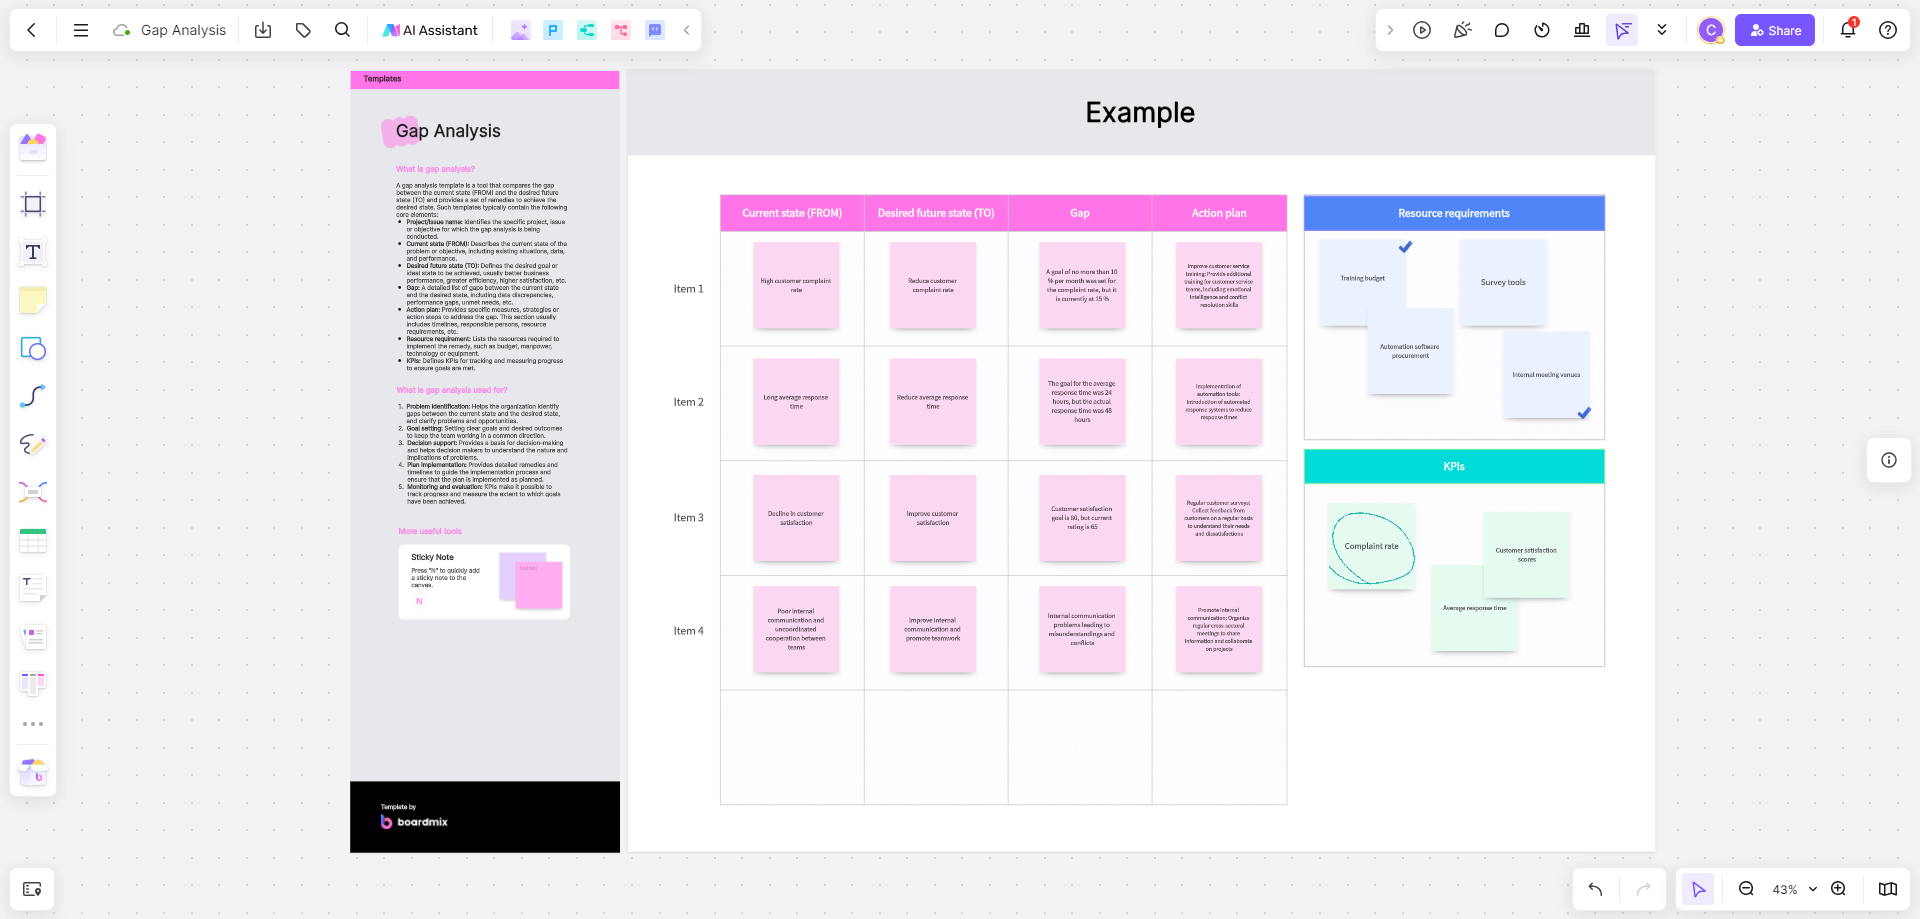Select the 'High customer complaint rate' pink sticky
The height and width of the screenshot is (919, 1920).
[796, 286]
